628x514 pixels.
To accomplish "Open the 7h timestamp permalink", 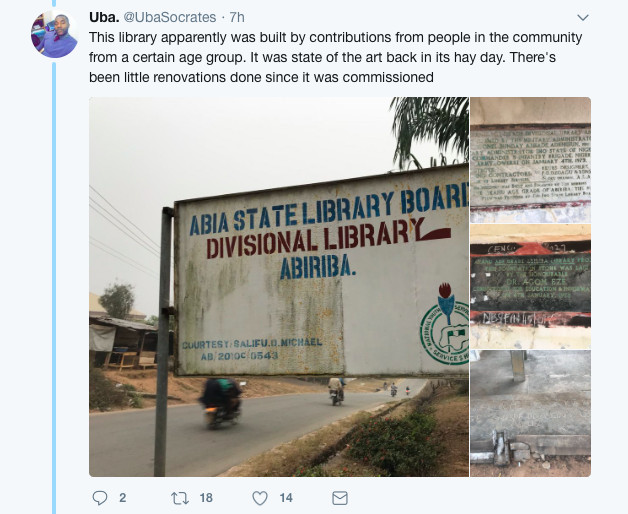I will (237, 17).
